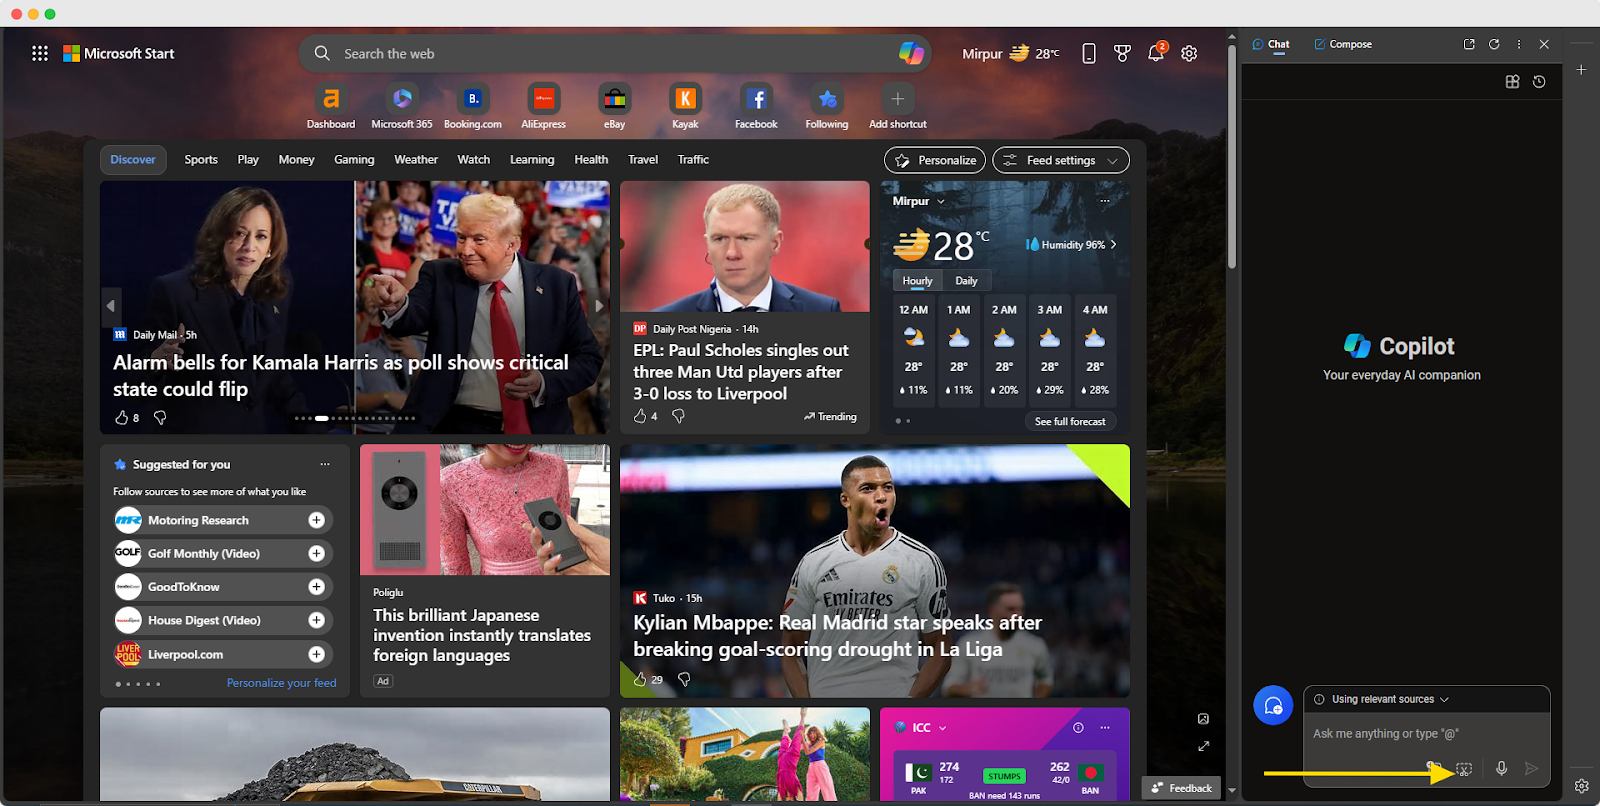The width and height of the screenshot is (1600, 806).
Task: Follow Motoring Research source
Action: [x=317, y=520]
